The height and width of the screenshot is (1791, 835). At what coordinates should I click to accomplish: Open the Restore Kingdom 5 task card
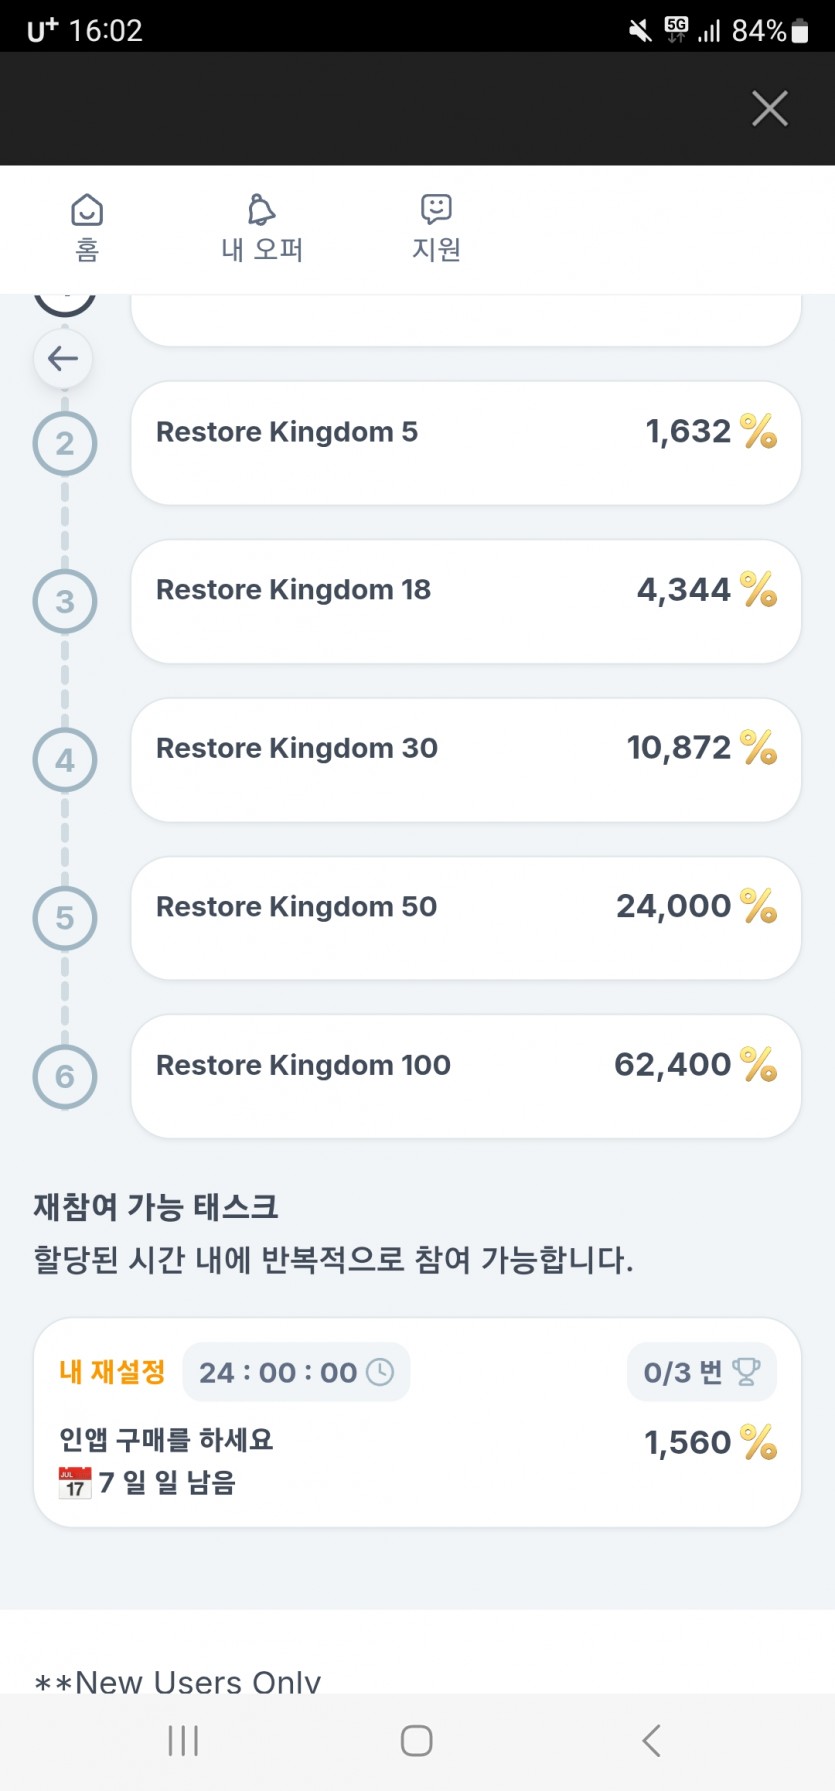(x=466, y=443)
